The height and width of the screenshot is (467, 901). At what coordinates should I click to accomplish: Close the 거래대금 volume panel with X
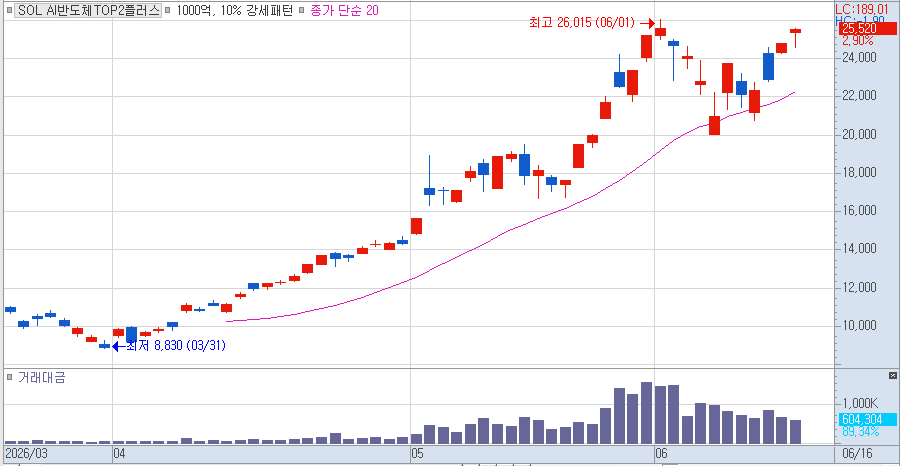coord(892,376)
